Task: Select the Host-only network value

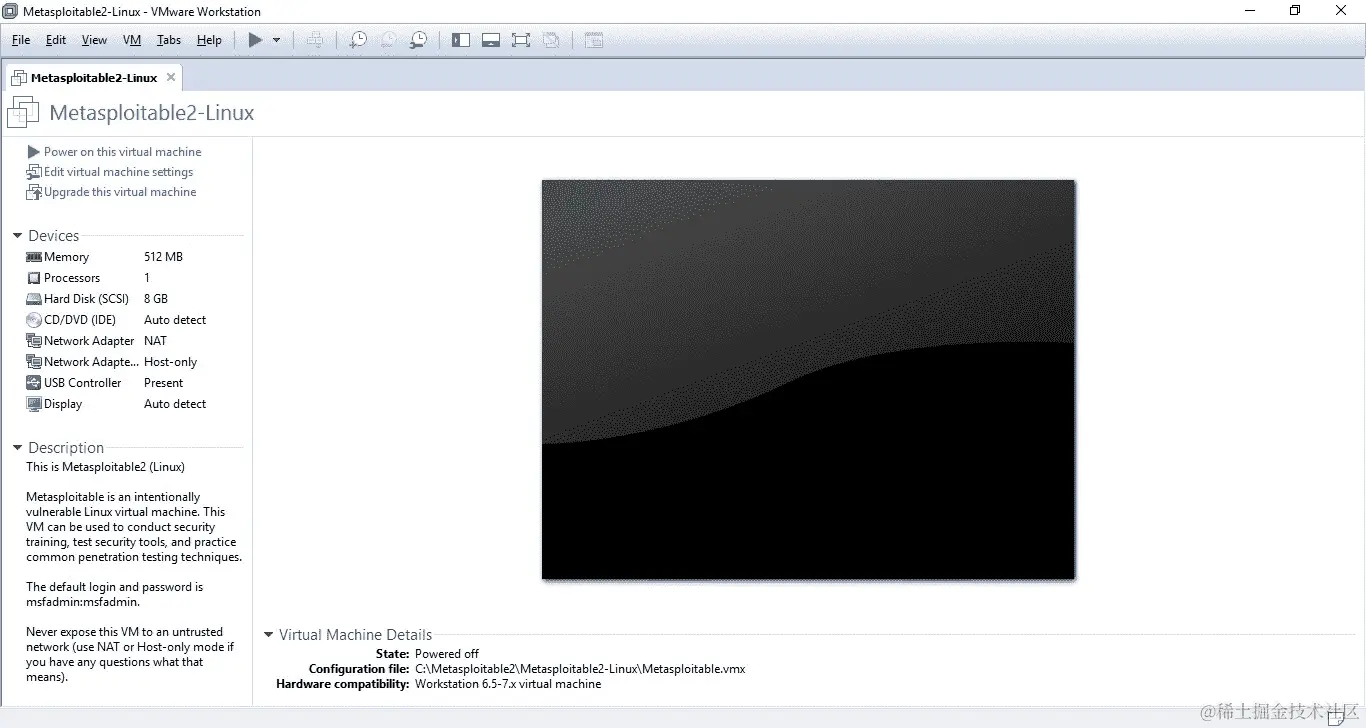Action: click(170, 362)
